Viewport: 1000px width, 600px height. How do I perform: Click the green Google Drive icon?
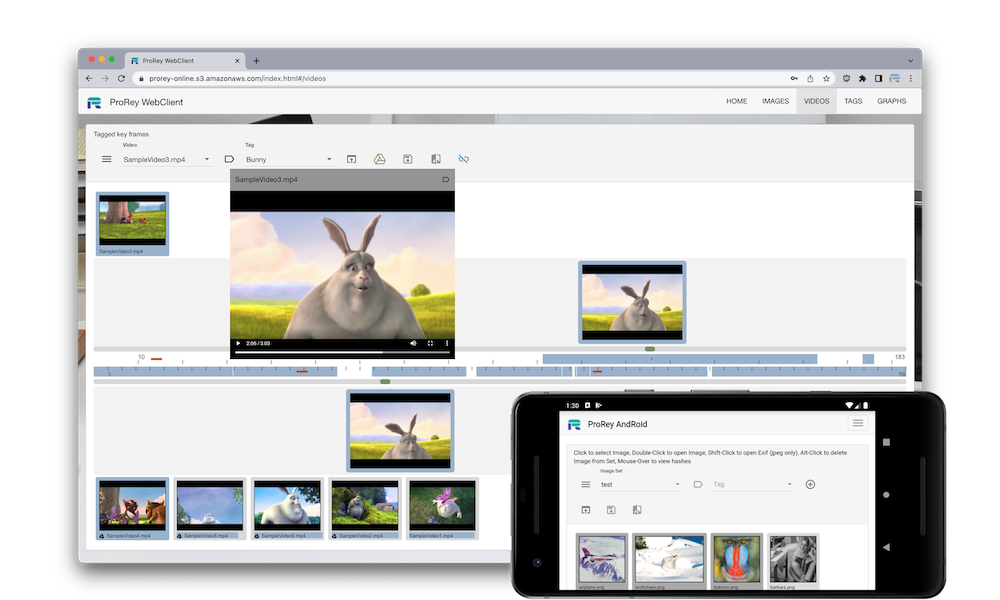pyautogui.click(x=379, y=159)
